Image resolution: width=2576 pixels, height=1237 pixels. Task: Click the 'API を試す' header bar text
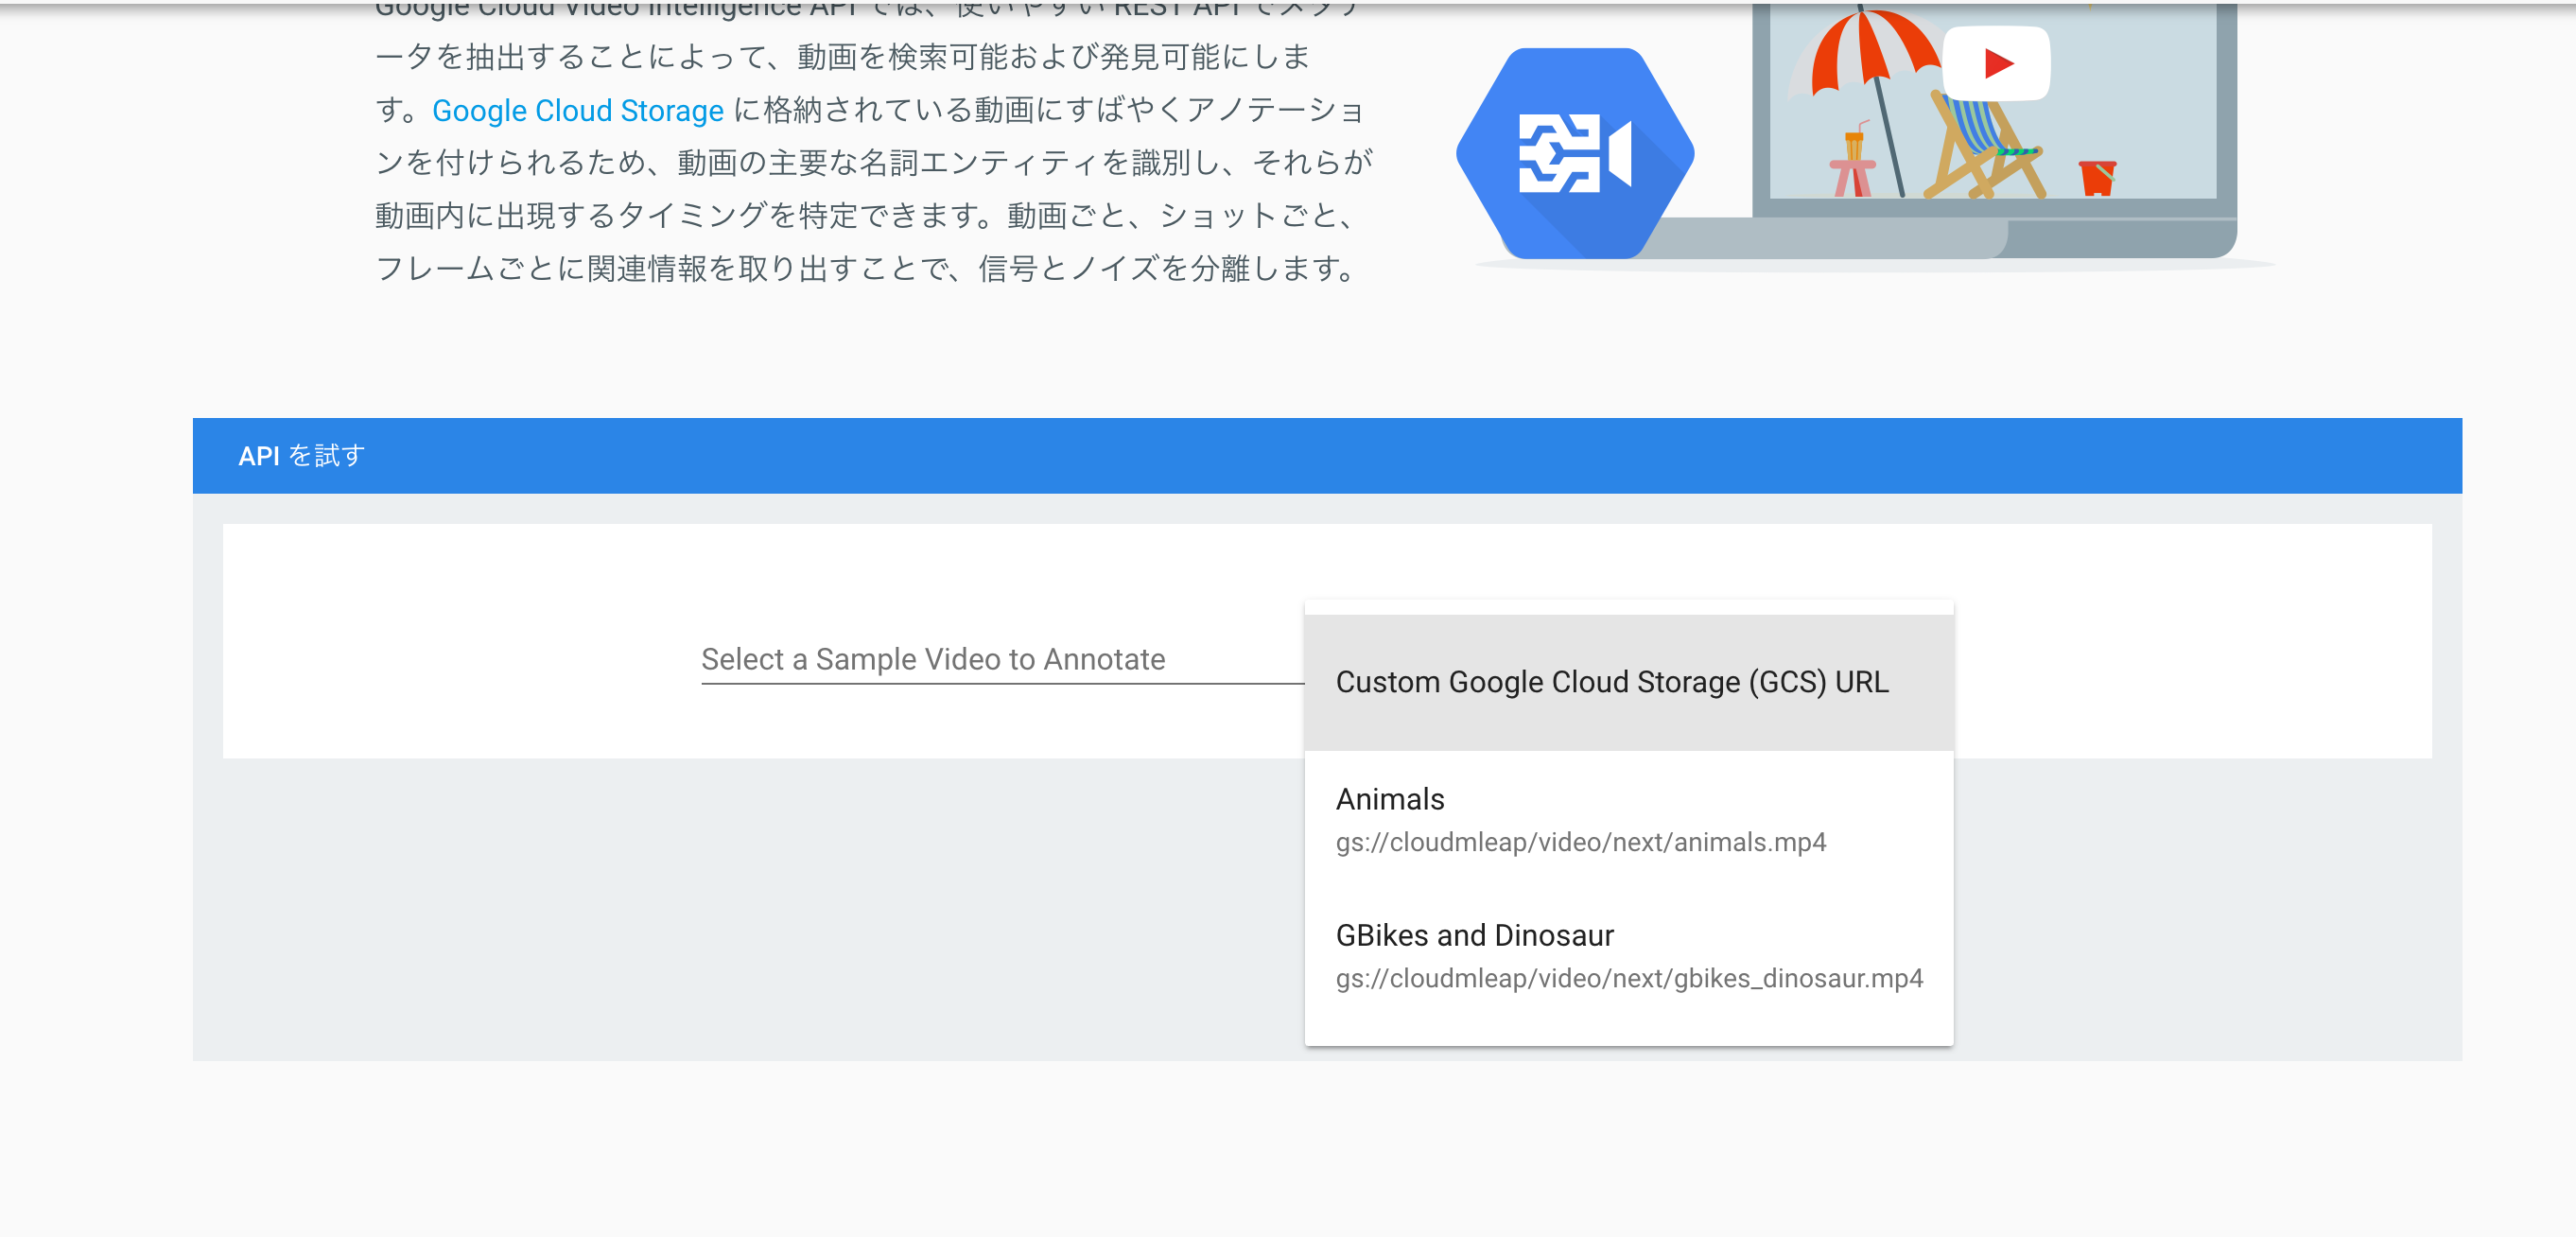(x=301, y=456)
